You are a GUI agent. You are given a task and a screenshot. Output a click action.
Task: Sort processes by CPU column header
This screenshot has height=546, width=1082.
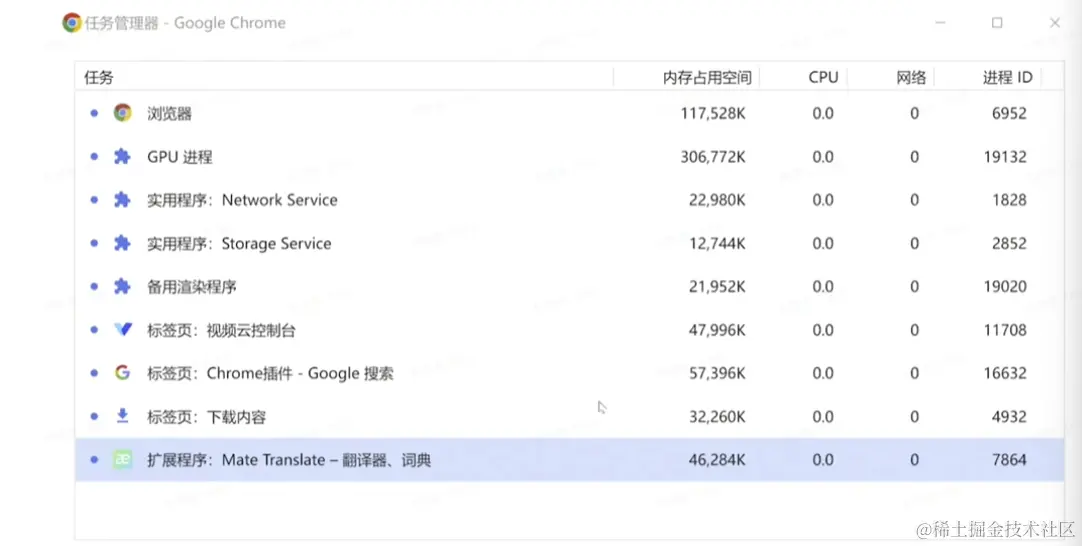point(803,77)
